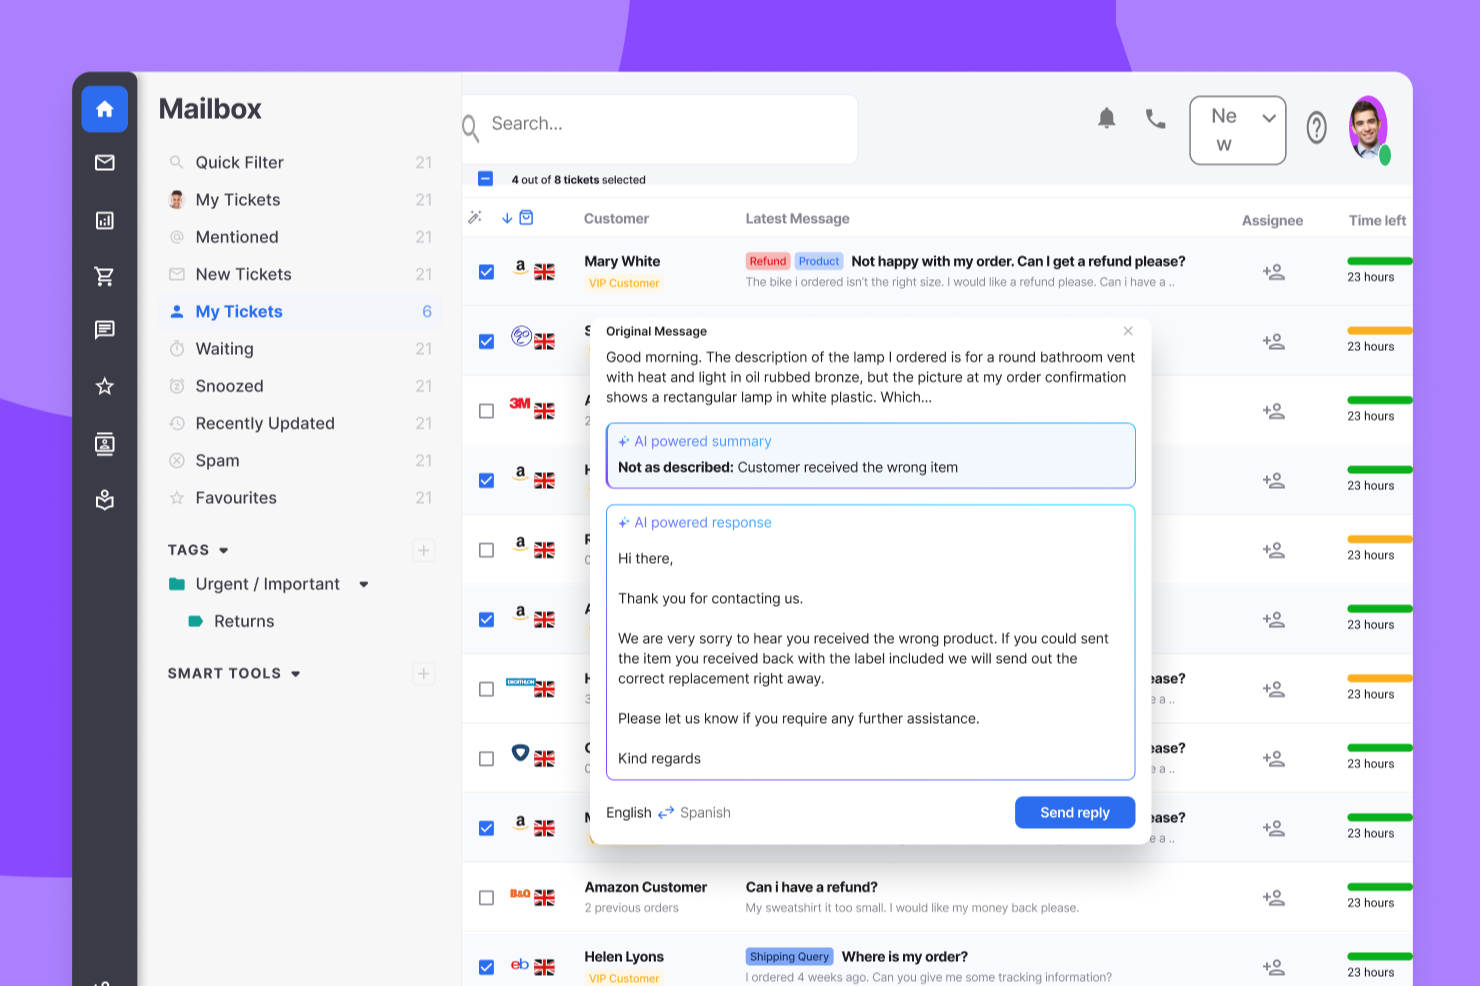The width and height of the screenshot is (1480, 986).
Task: Open the Snoozed mailbox view
Action: (x=229, y=386)
